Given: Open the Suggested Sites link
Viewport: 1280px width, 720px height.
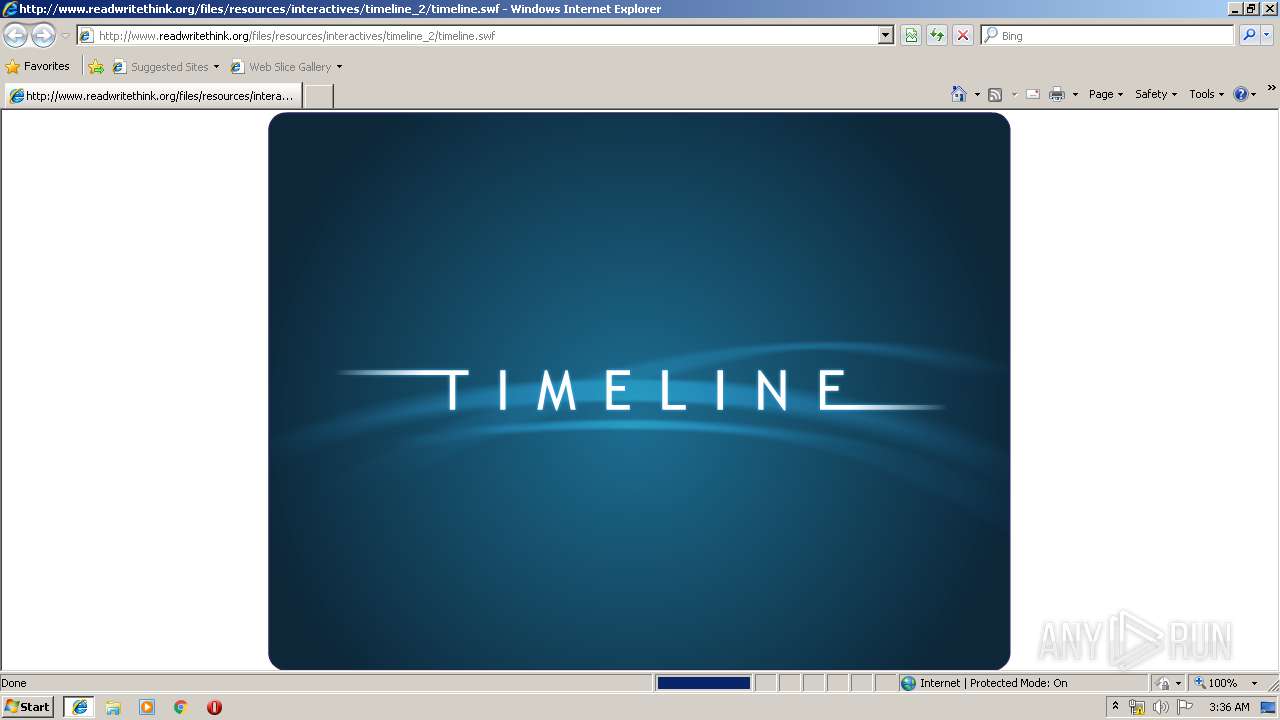Looking at the screenshot, I should tap(166, 67).
